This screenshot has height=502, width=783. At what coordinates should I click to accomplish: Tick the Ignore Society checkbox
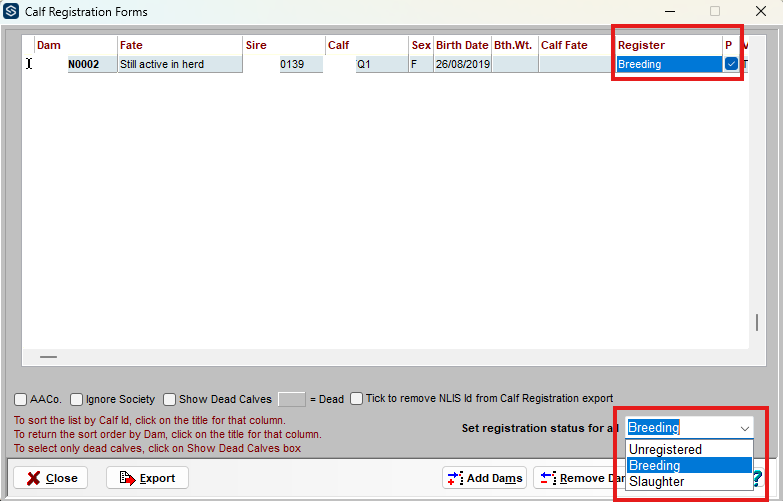coord(77,399)
